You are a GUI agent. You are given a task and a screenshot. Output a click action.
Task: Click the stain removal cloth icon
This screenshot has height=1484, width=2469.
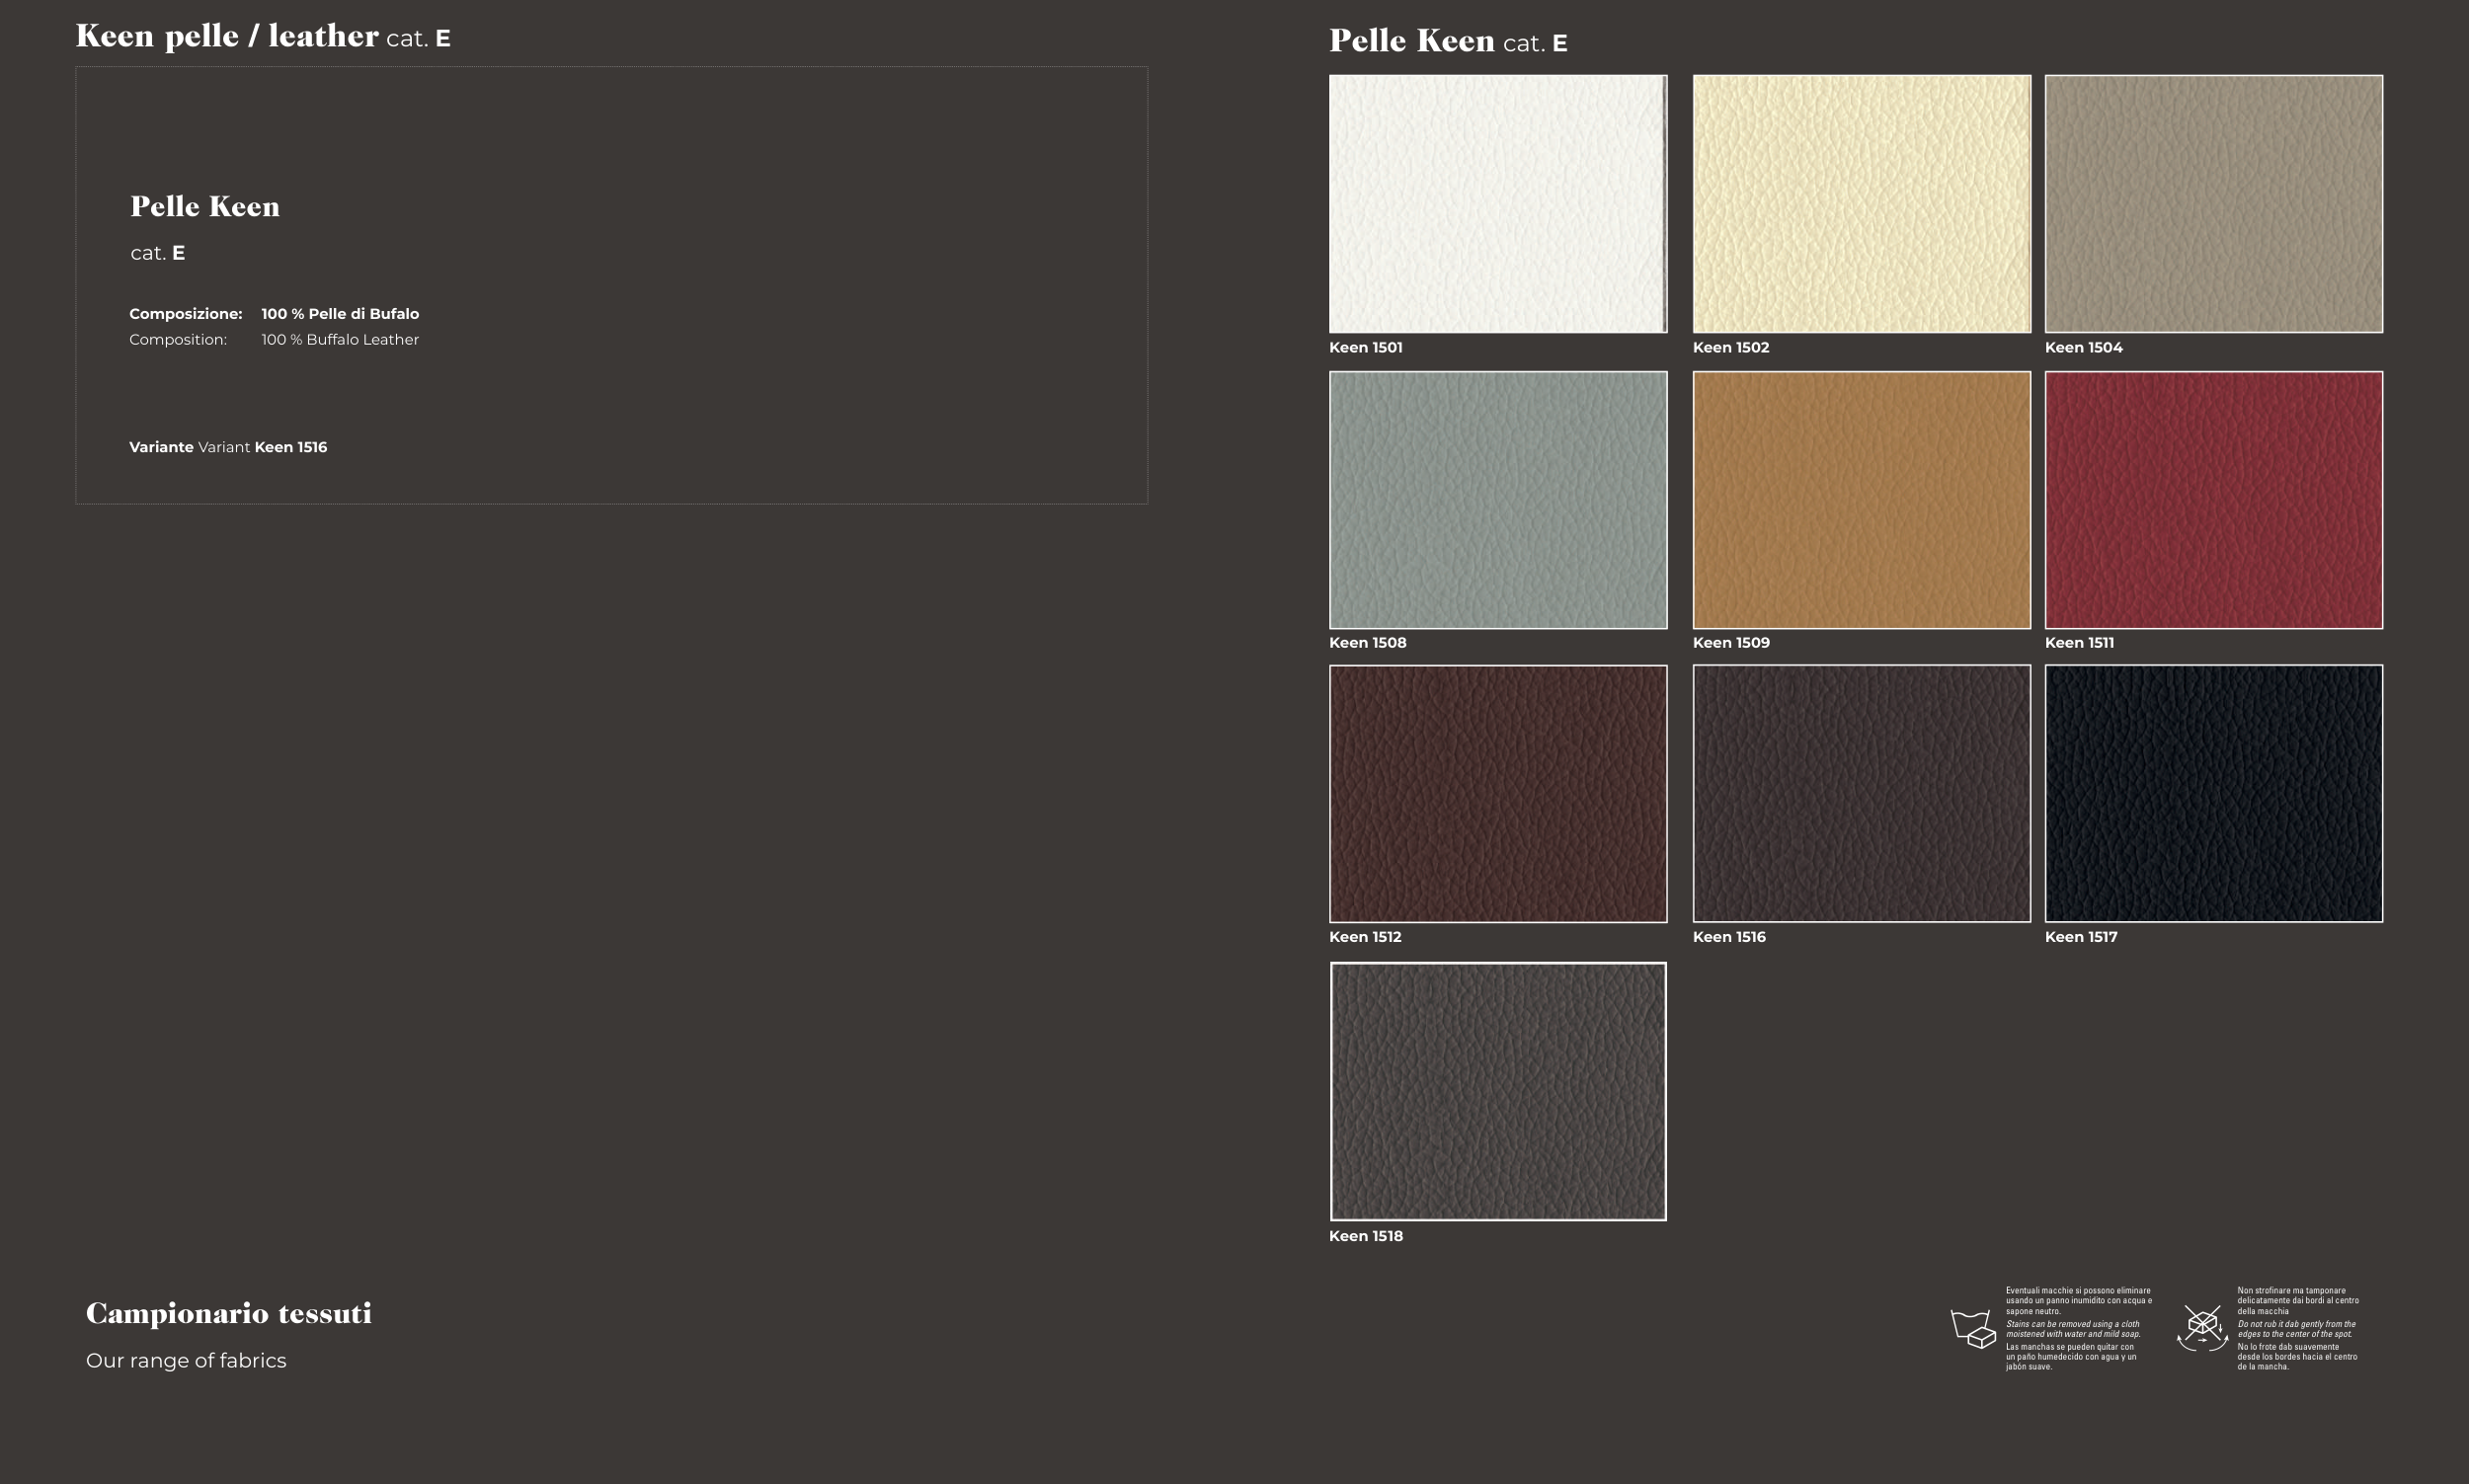tap(1973, 1328)
